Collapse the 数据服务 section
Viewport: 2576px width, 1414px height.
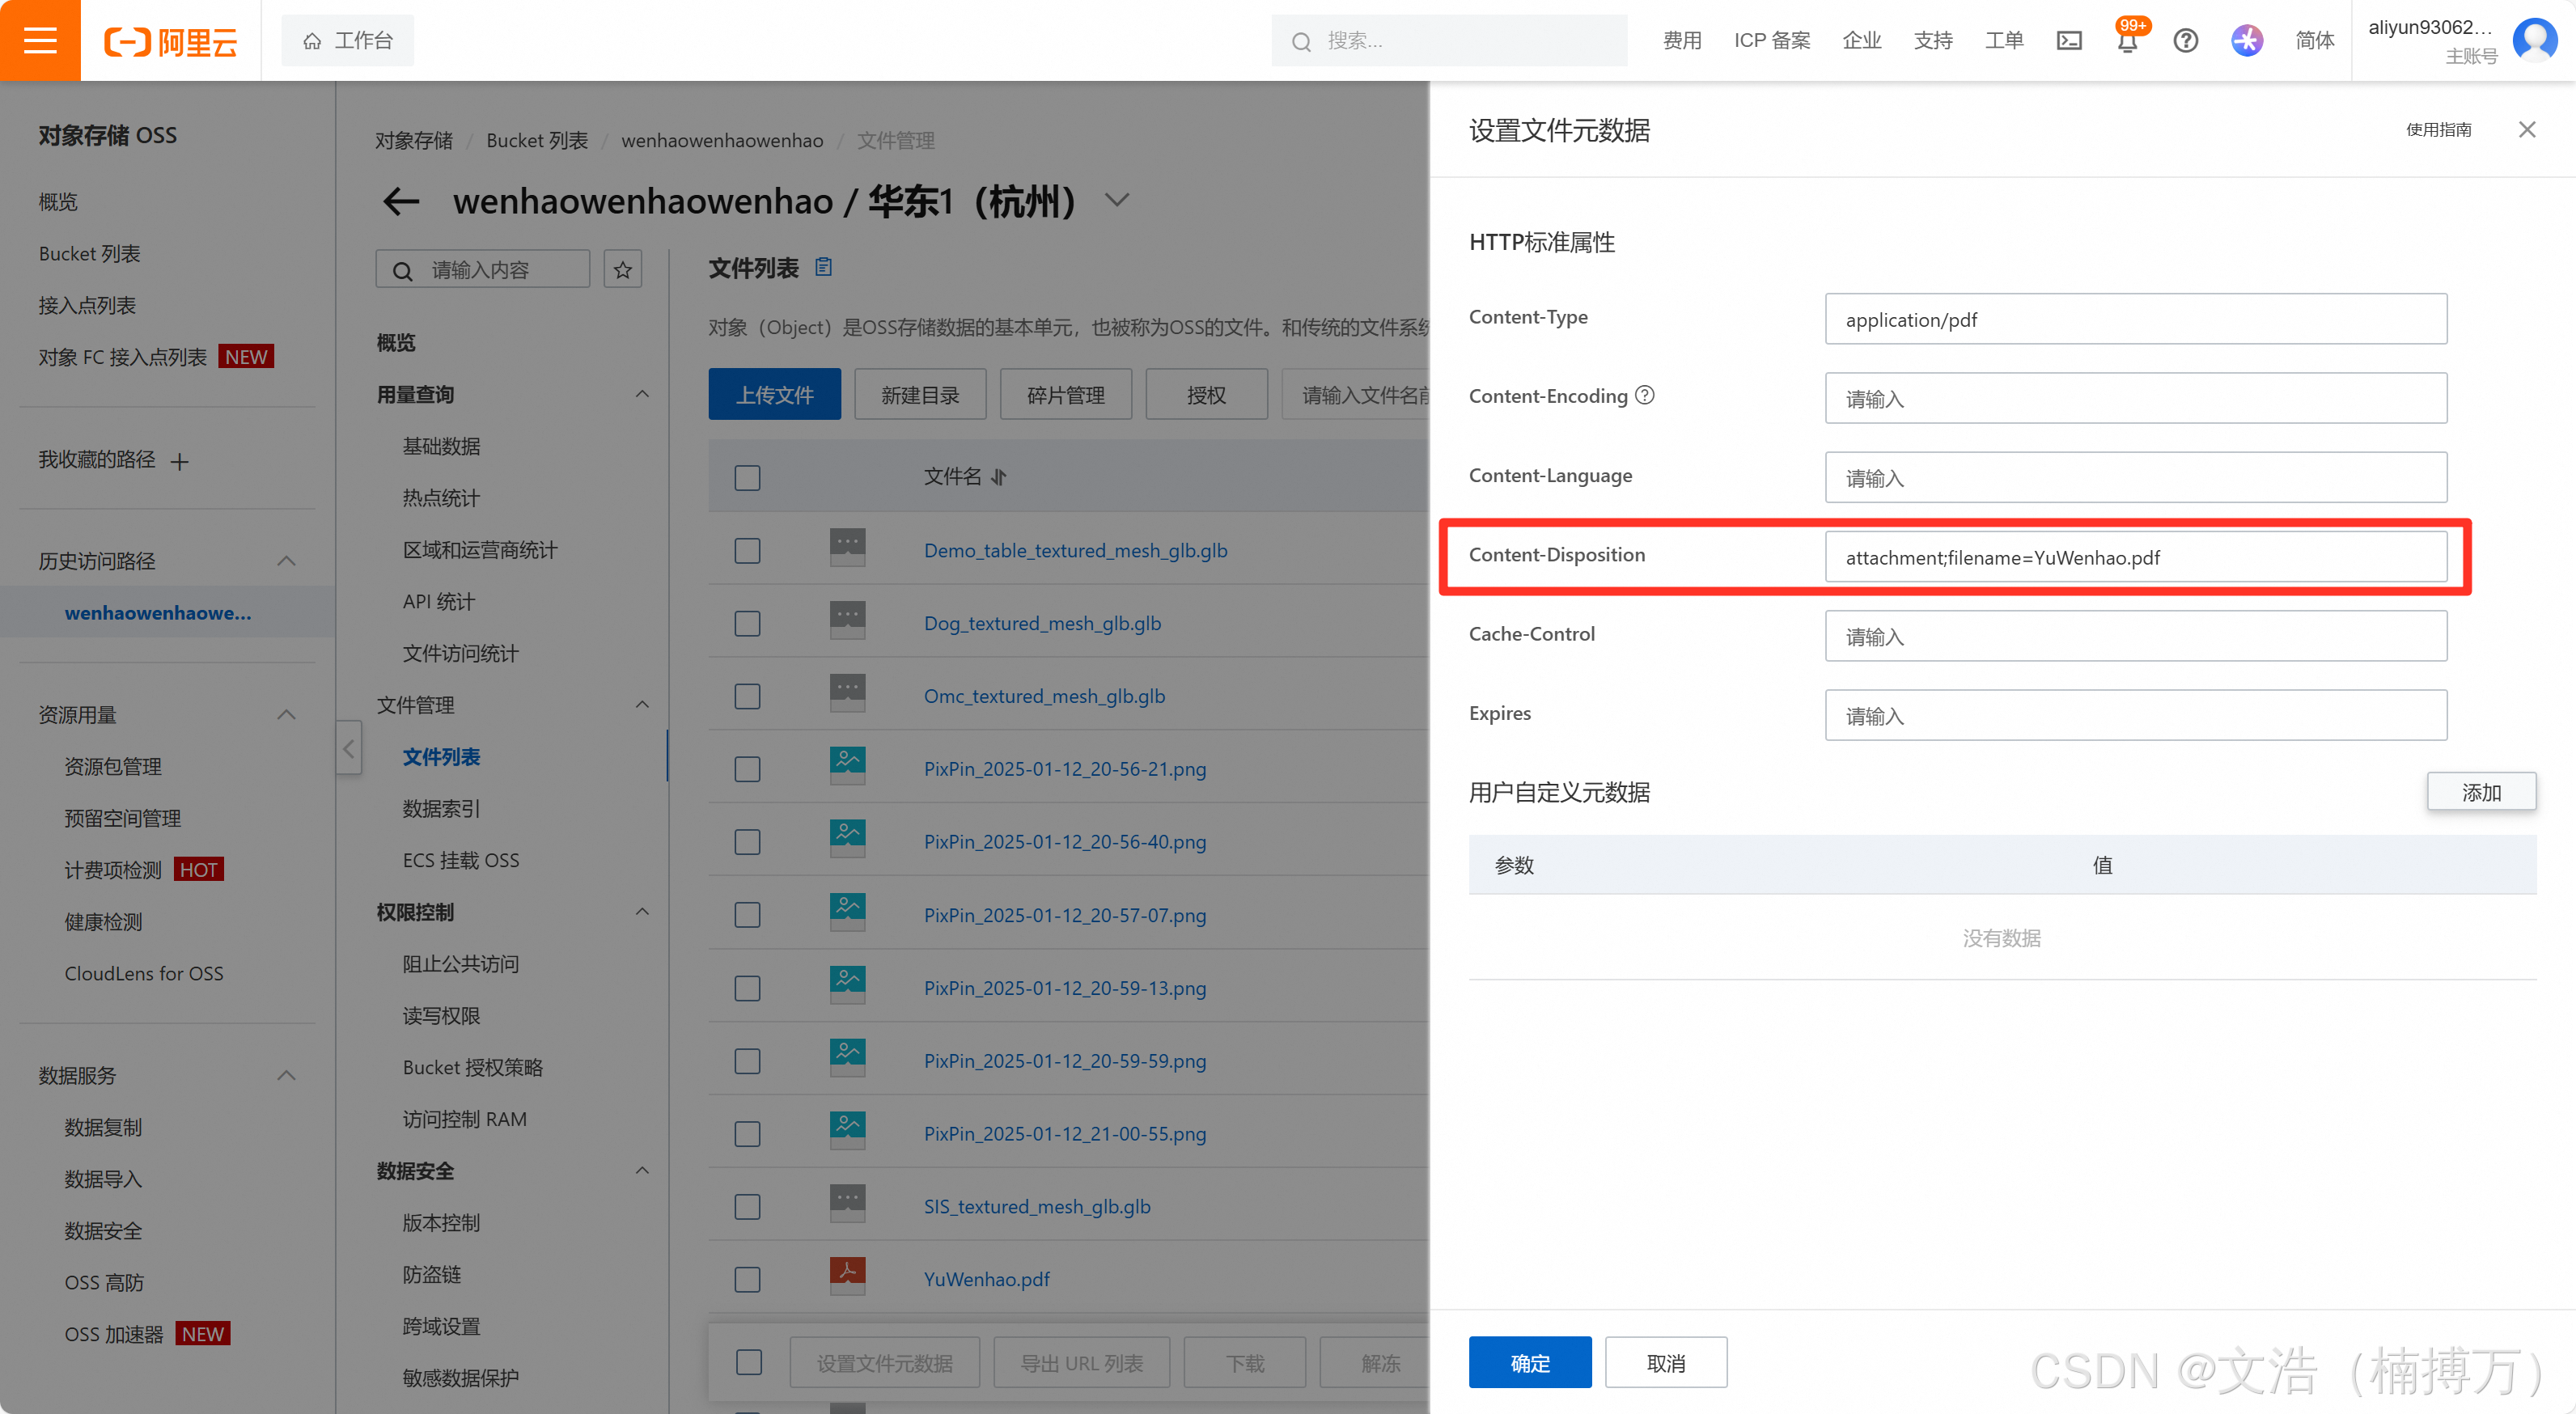tap(286, 1075)
